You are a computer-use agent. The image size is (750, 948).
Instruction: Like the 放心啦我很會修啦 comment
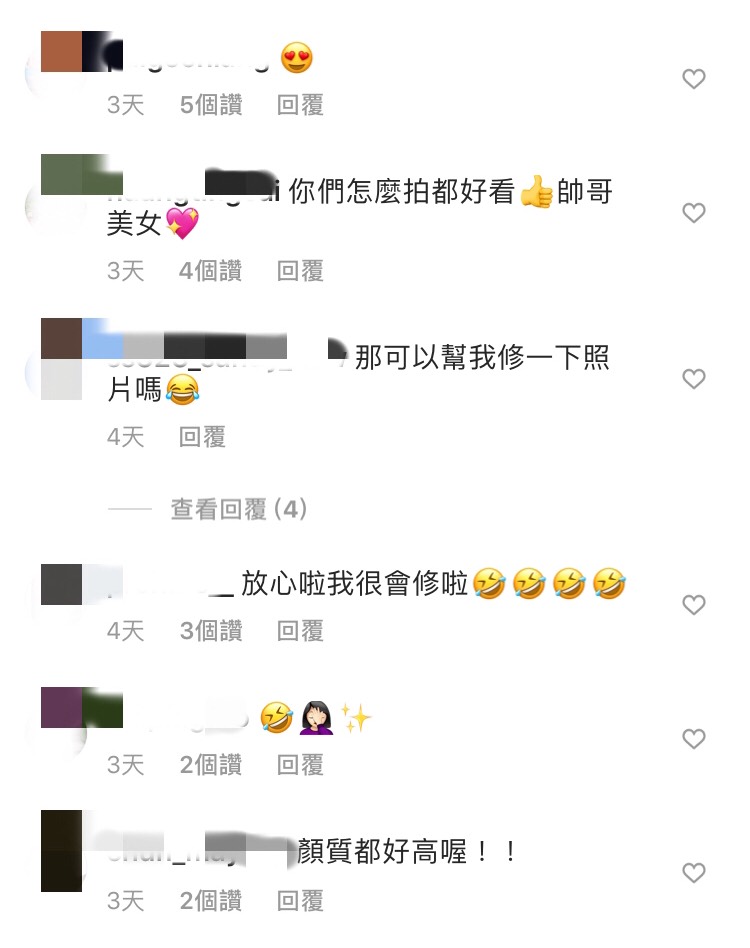[694, 605]
